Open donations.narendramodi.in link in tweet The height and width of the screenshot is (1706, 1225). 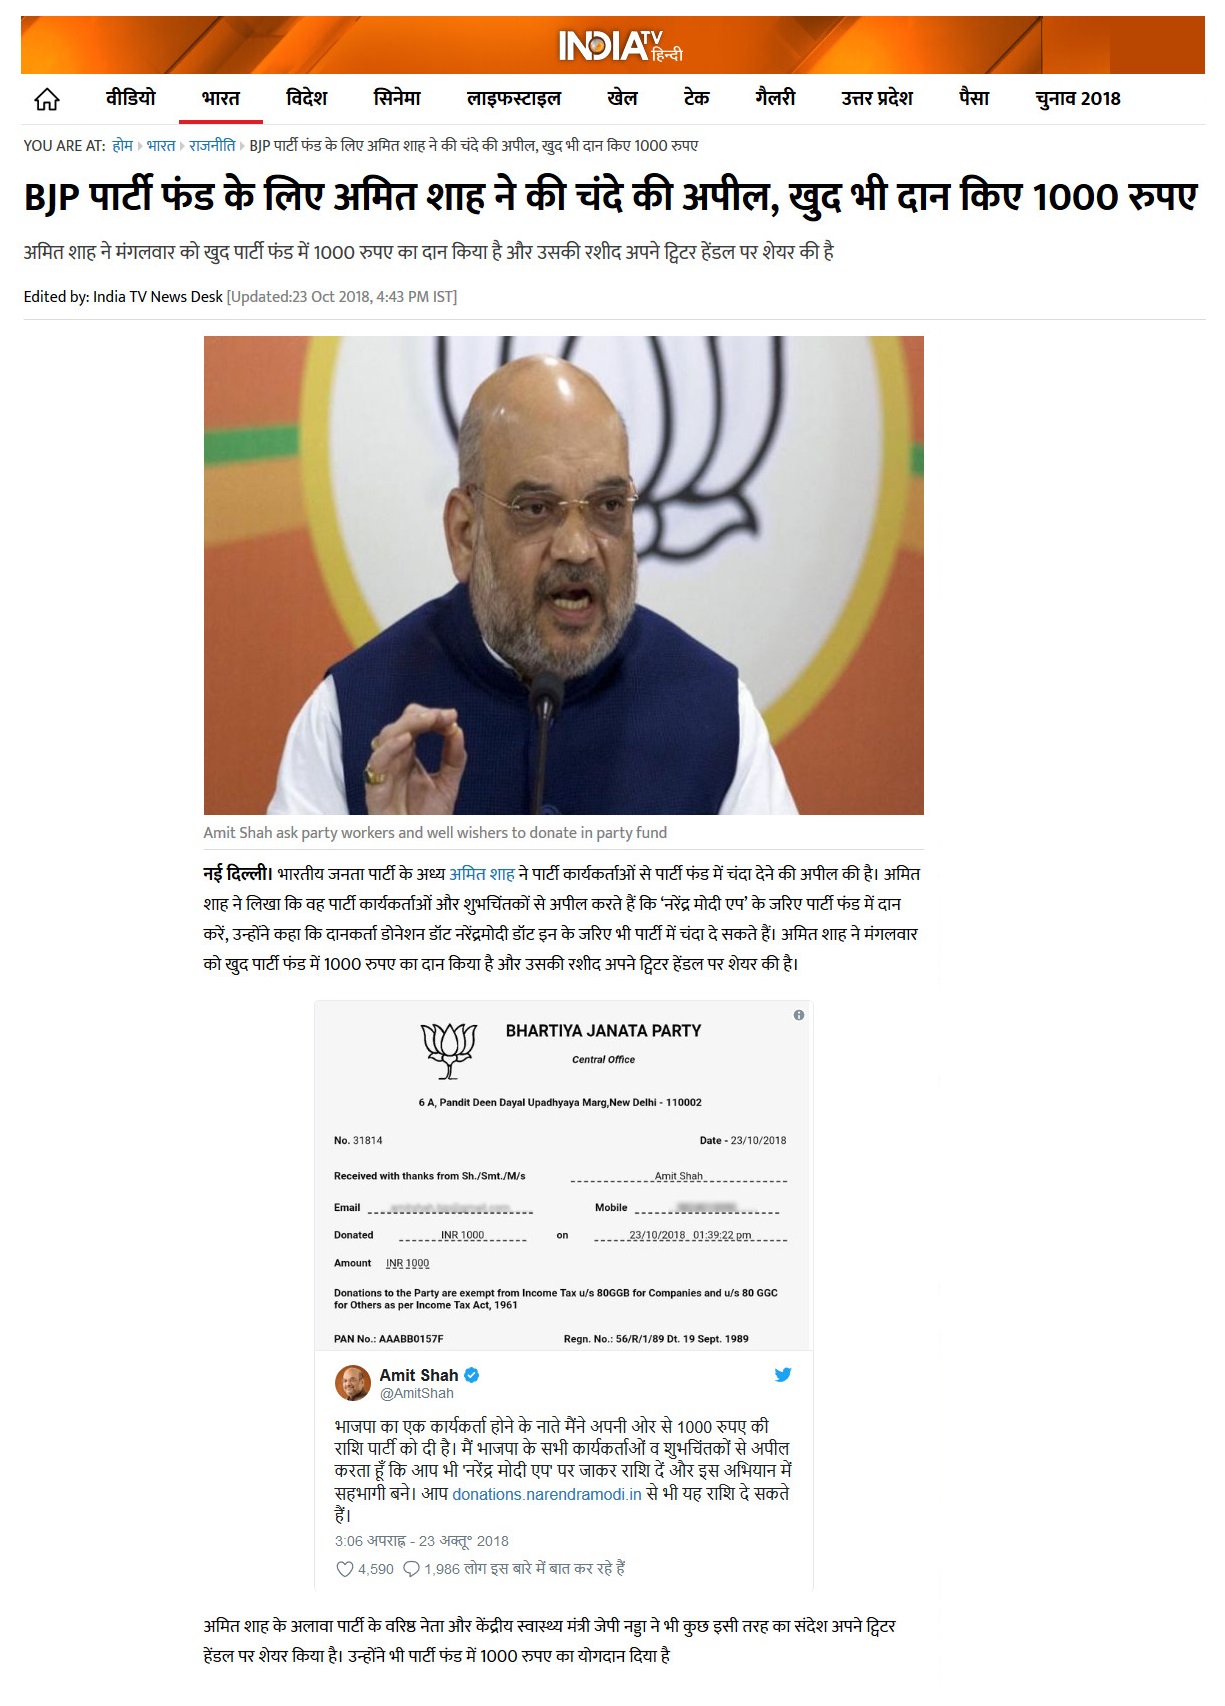547,1494
